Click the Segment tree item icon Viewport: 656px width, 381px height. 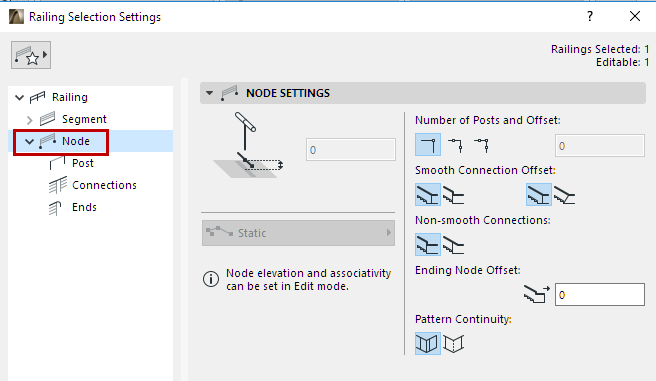[x=47, y=119]
